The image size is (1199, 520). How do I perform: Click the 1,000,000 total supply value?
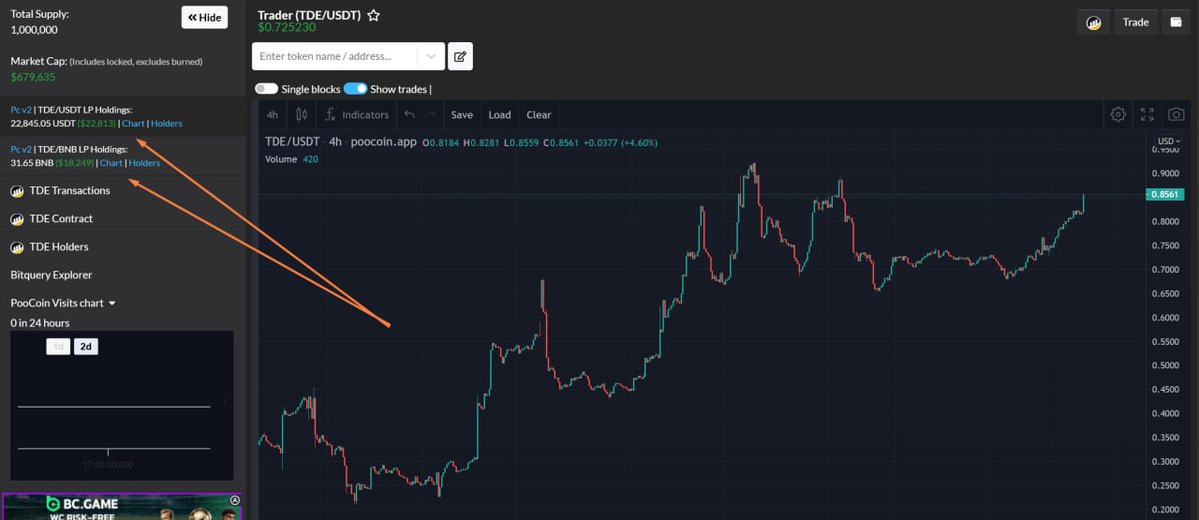(x=34, y=30)
